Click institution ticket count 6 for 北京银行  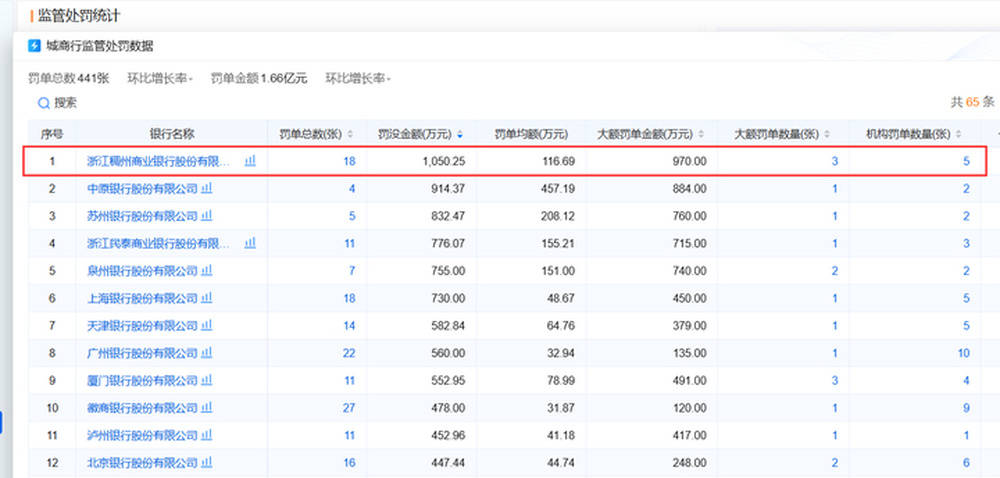[x=966, y=463]
